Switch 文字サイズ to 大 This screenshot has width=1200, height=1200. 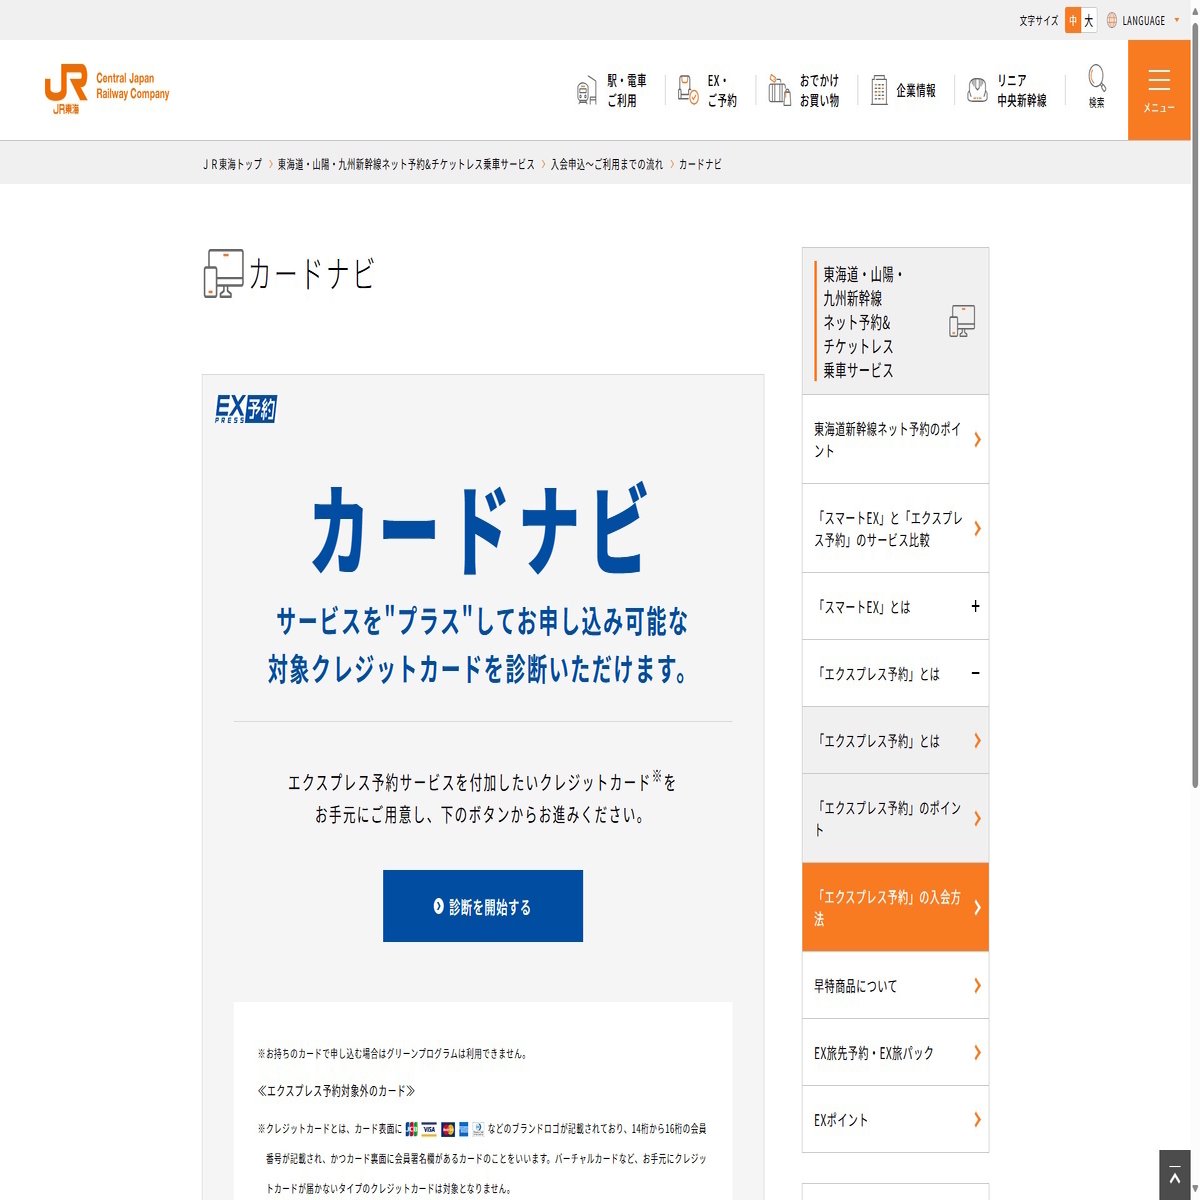[1090, 19]
